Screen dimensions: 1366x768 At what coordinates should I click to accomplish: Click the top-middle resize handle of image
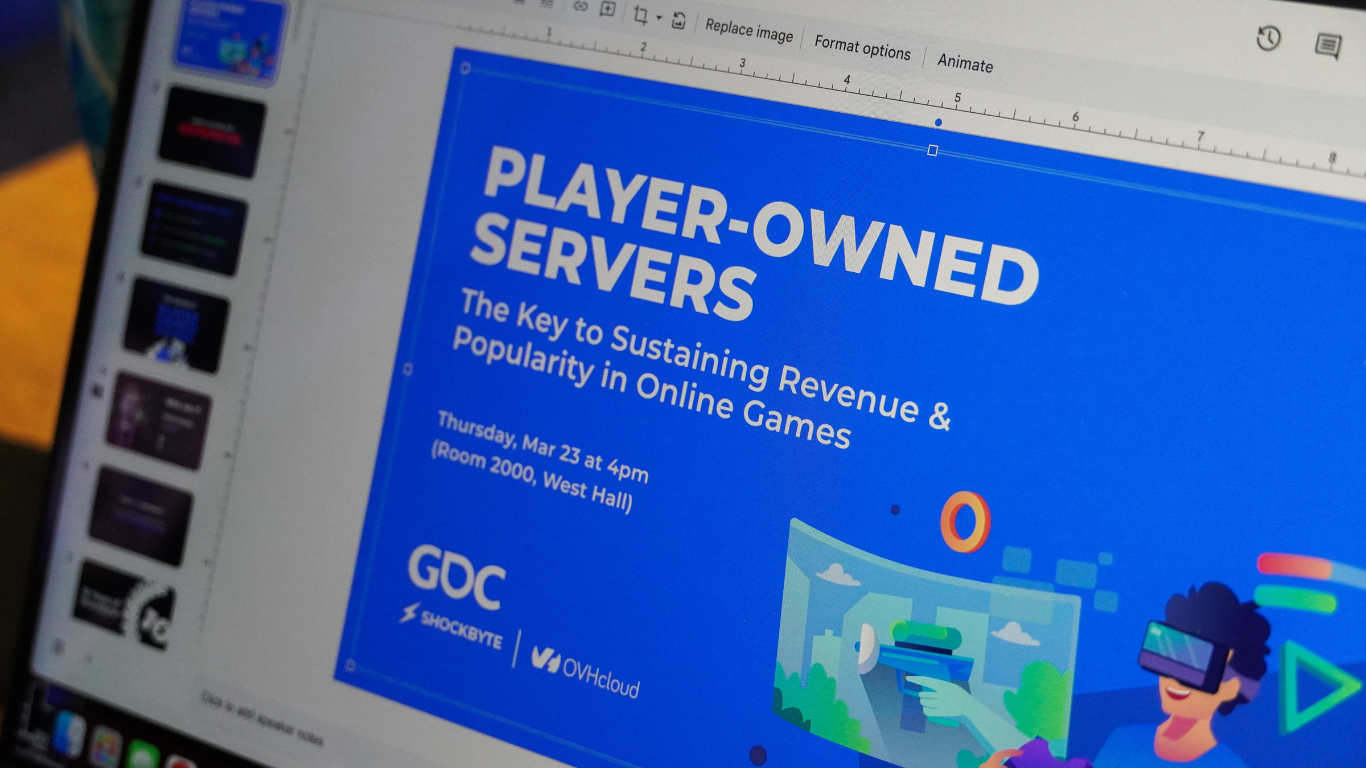coord(932,150)
